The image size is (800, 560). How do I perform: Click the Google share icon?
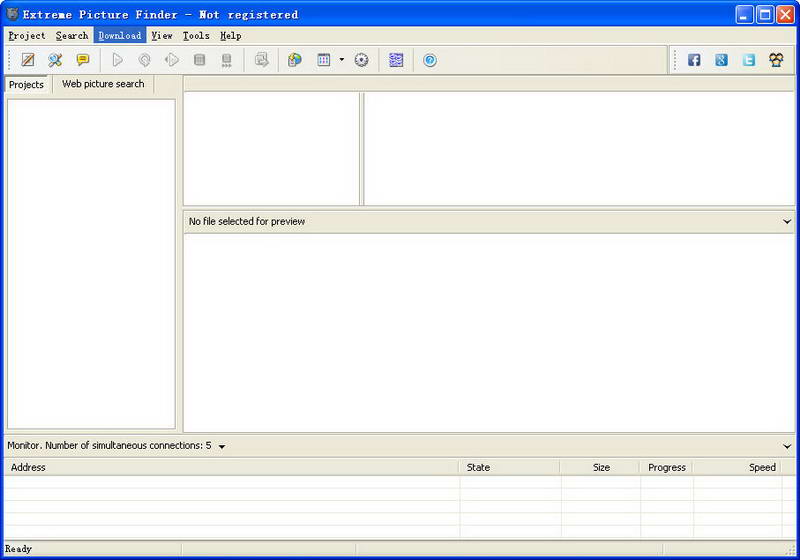coord(721,60)
